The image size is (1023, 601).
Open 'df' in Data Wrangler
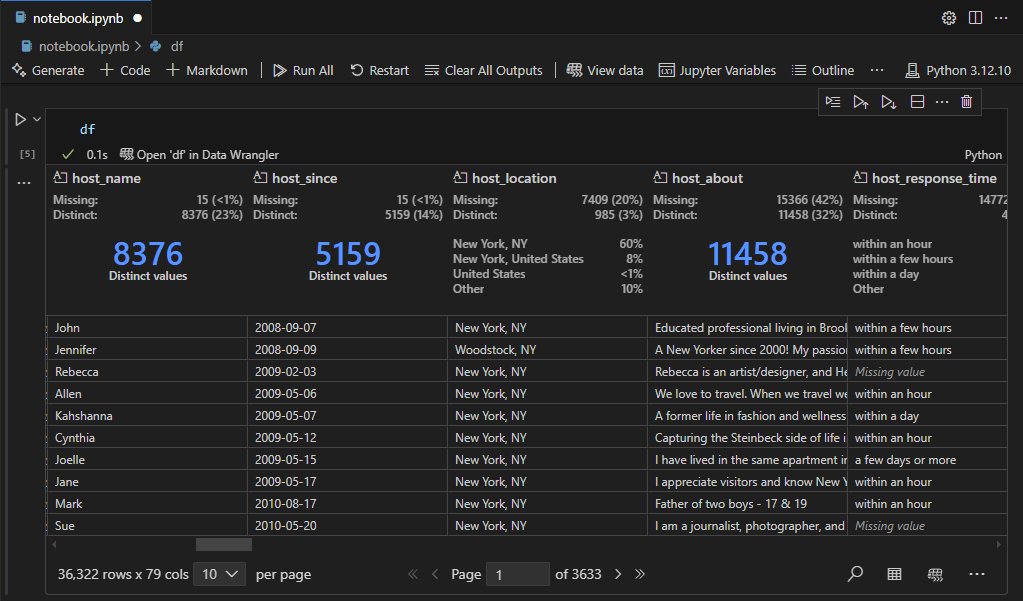(199, 155)
